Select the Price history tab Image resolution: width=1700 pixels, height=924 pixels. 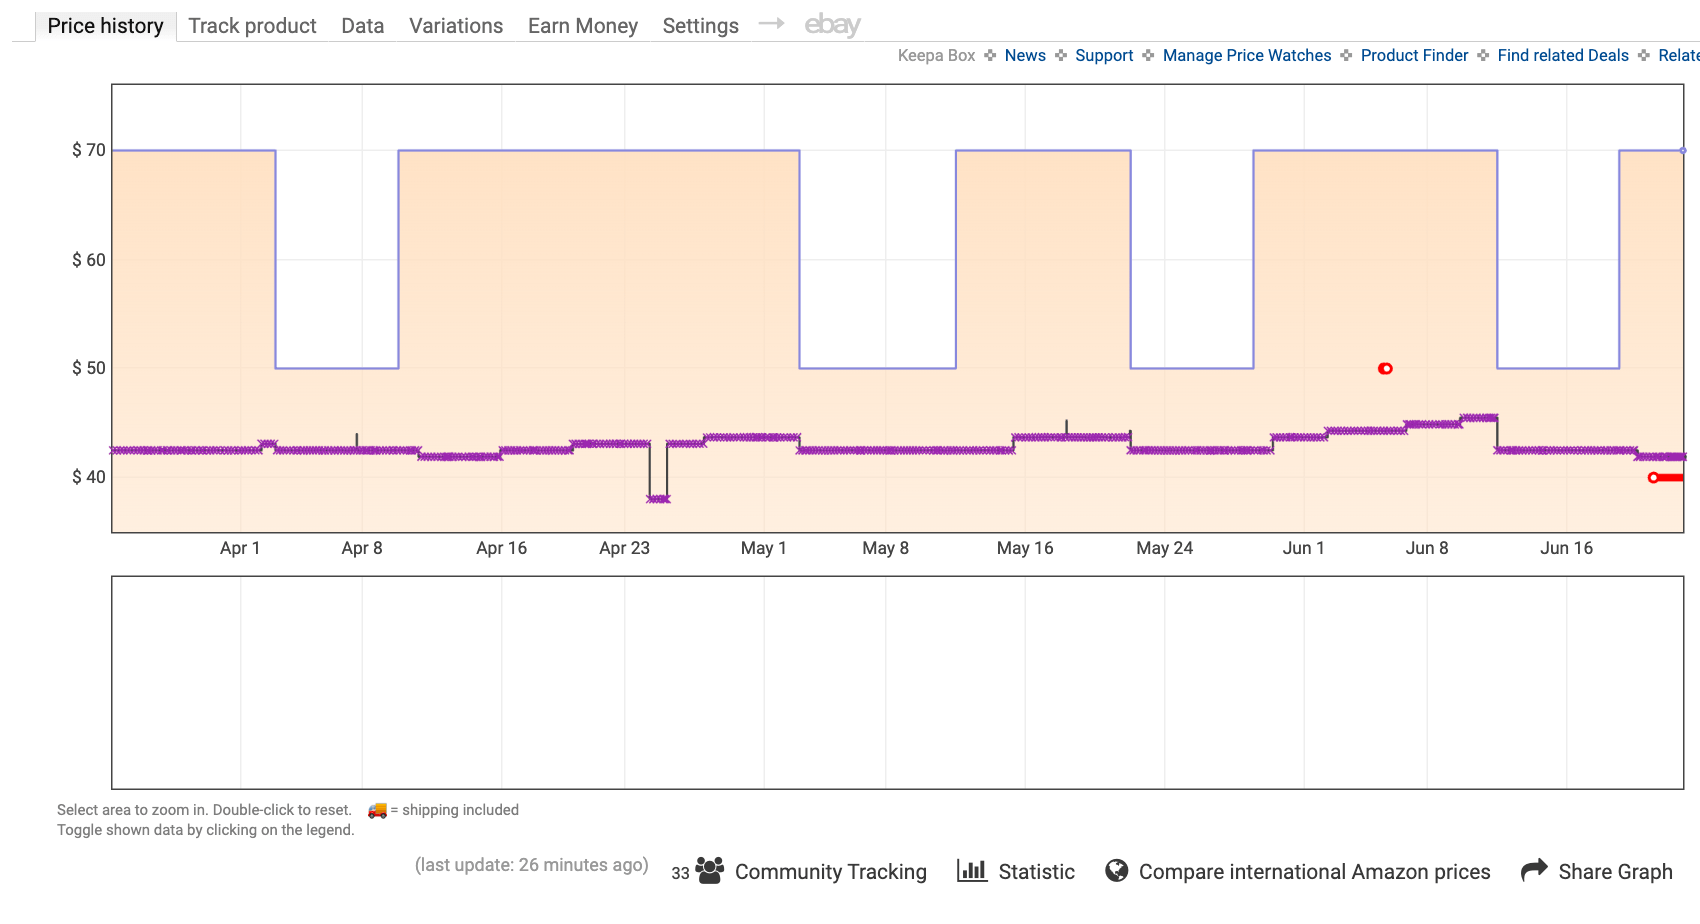[x=105, y=26]
